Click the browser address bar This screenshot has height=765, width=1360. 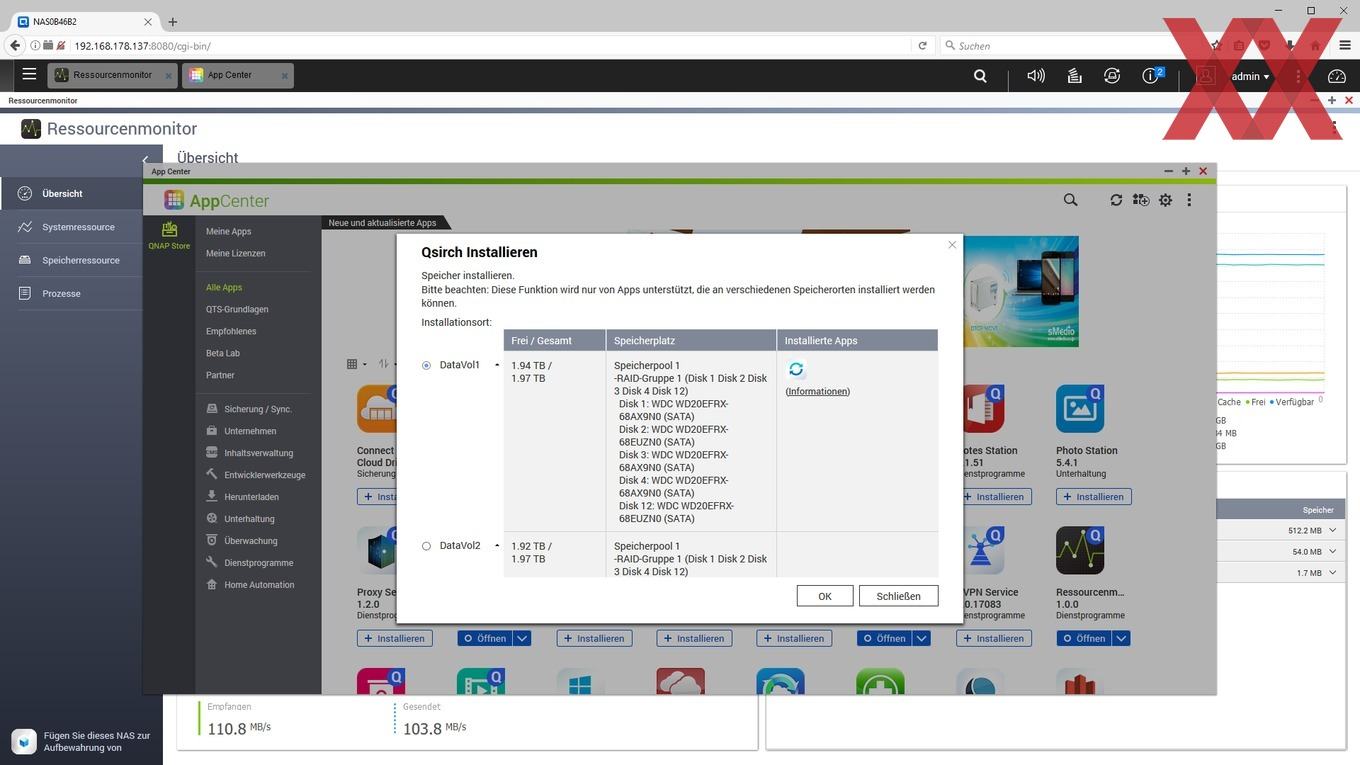click(490, 45)
